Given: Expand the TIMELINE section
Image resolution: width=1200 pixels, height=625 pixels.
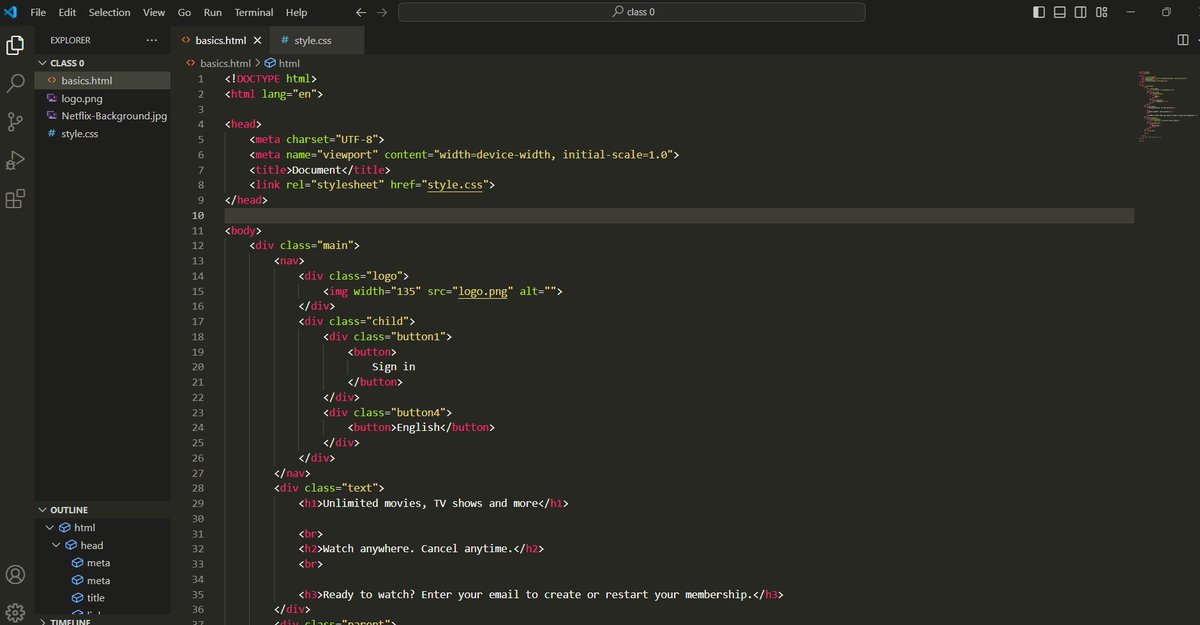Looking at the screenshot, I should coord(100,621).
